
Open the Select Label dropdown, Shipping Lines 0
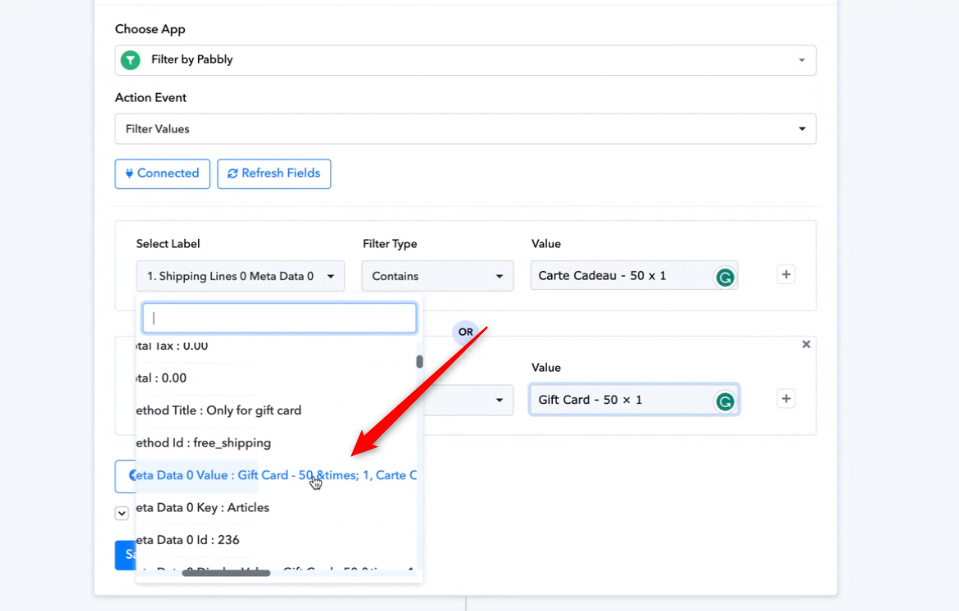pyautogui.click(x=240, y=276)
